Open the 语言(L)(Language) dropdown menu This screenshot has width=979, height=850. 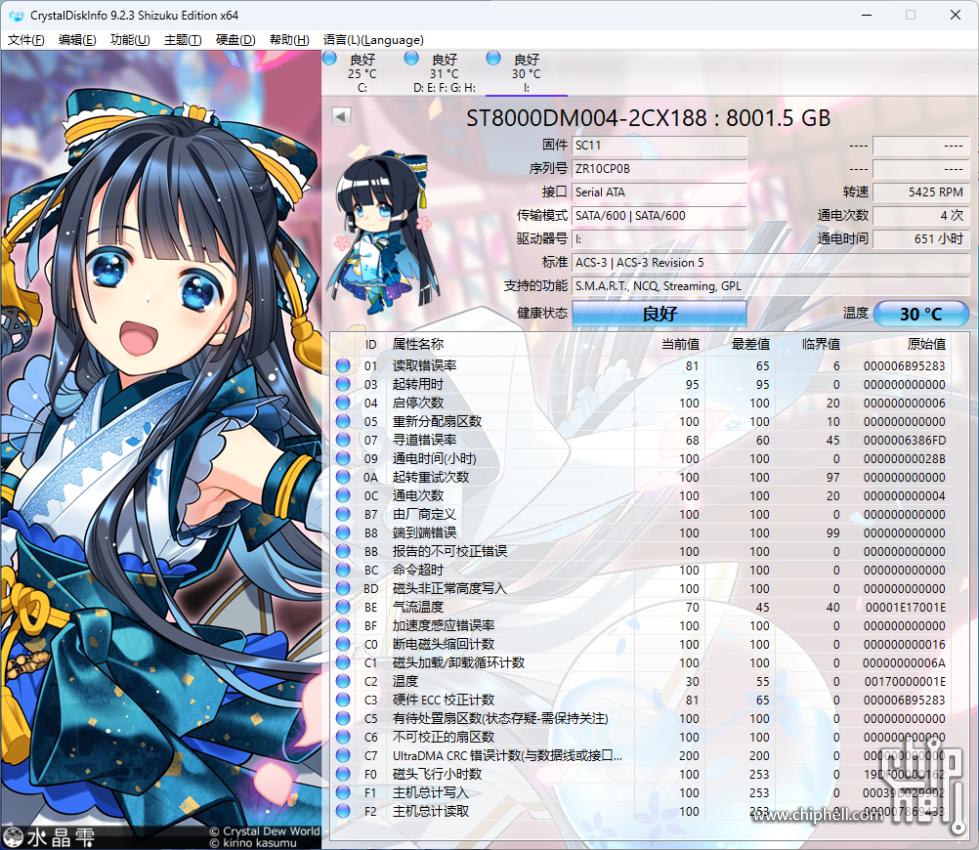(373, 40)
